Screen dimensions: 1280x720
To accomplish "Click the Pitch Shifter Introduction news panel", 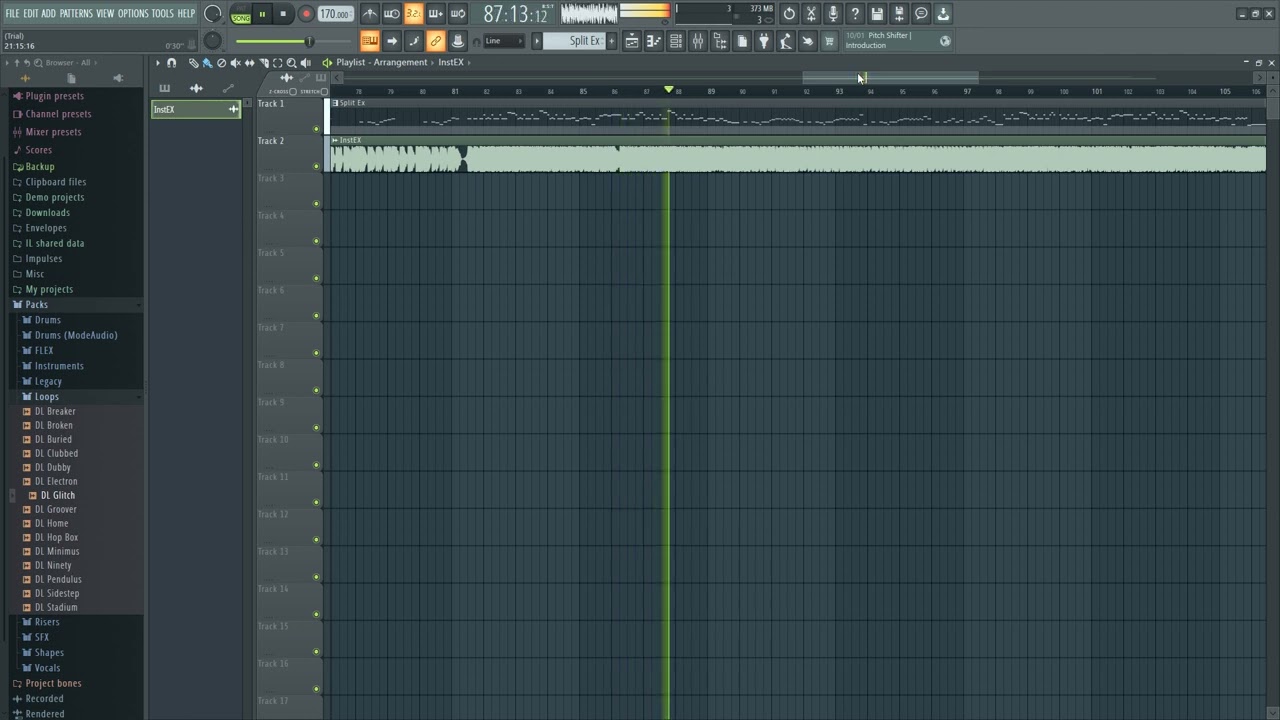I will 897,41.
